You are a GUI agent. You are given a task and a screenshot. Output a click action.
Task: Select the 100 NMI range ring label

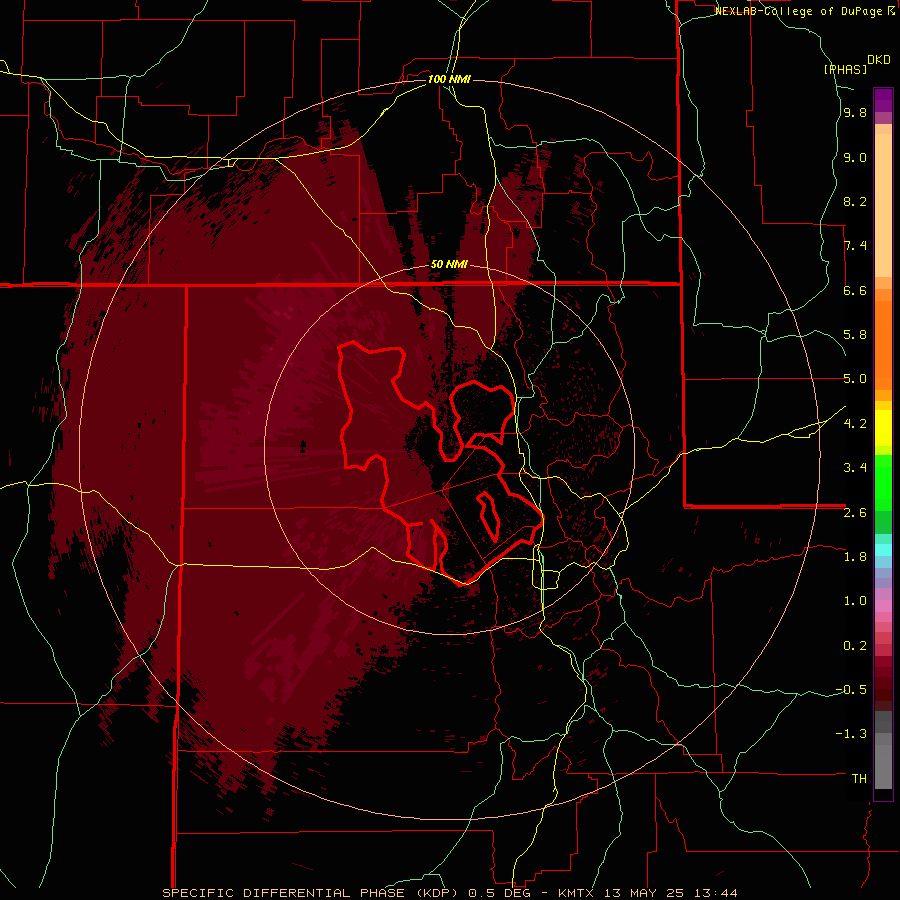click(449, 79)
